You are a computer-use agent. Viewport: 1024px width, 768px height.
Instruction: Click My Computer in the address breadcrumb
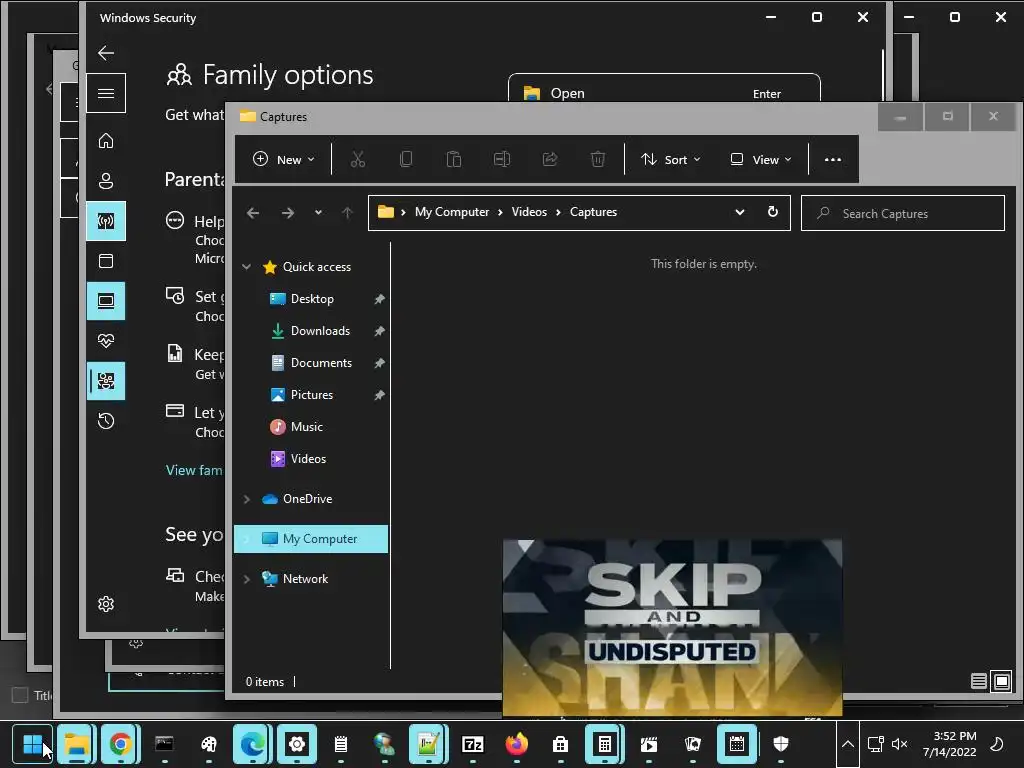[452, 212]
